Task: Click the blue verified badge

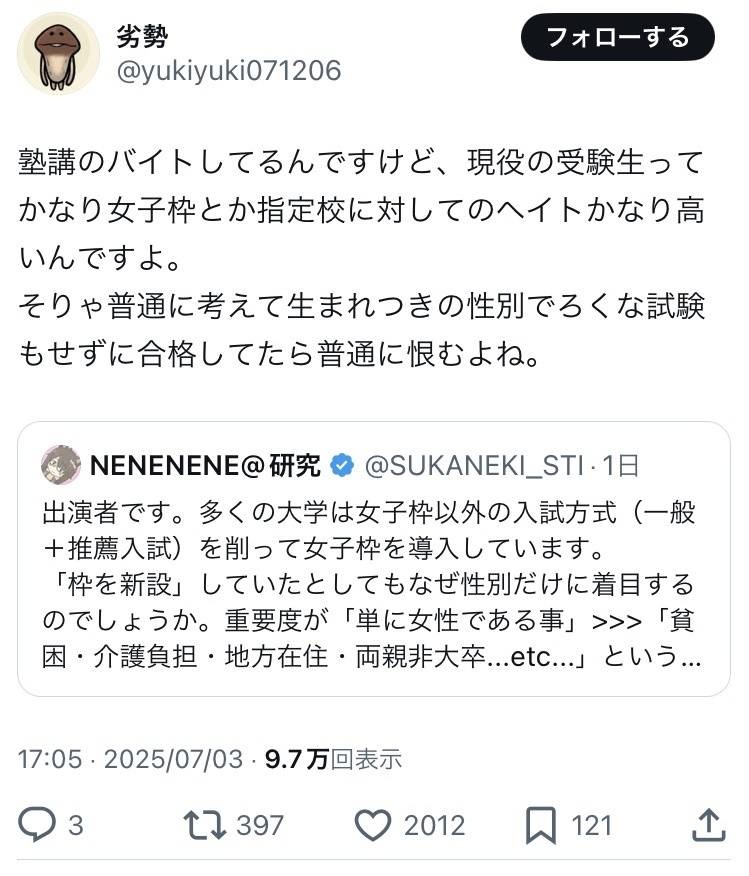Action: pos(341,465)
